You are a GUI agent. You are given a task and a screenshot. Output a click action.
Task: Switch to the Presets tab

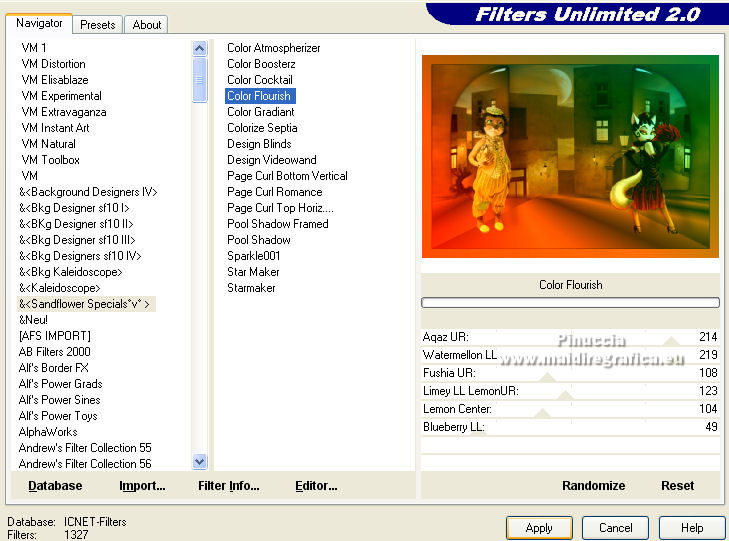97,25
